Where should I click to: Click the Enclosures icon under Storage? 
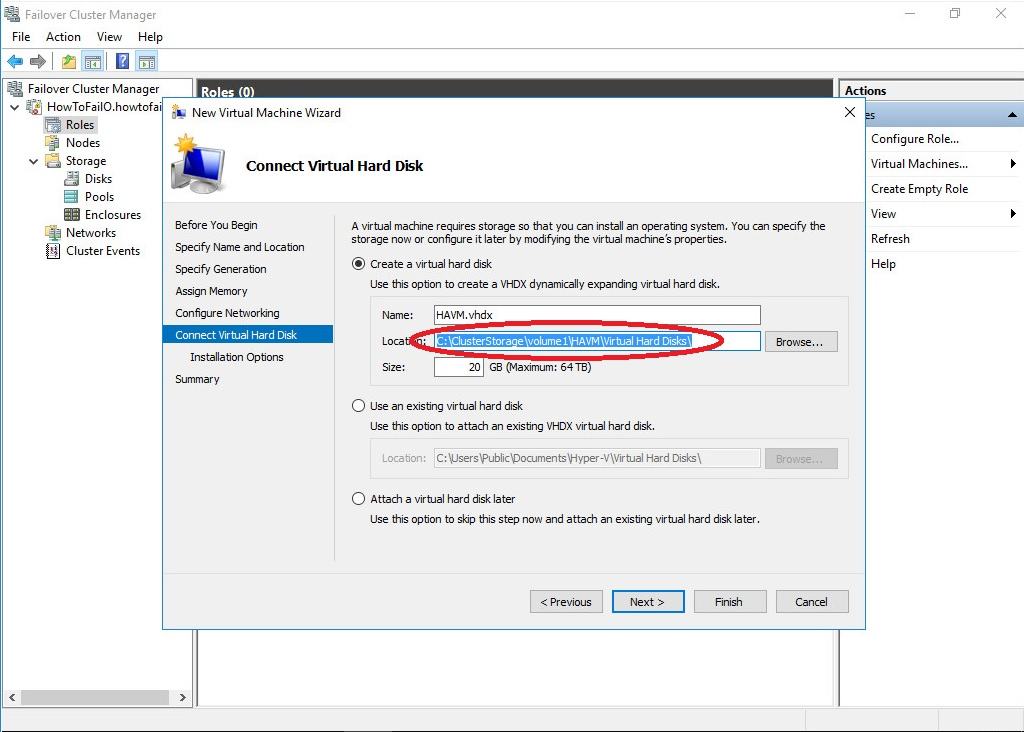[x=72, y=214]
